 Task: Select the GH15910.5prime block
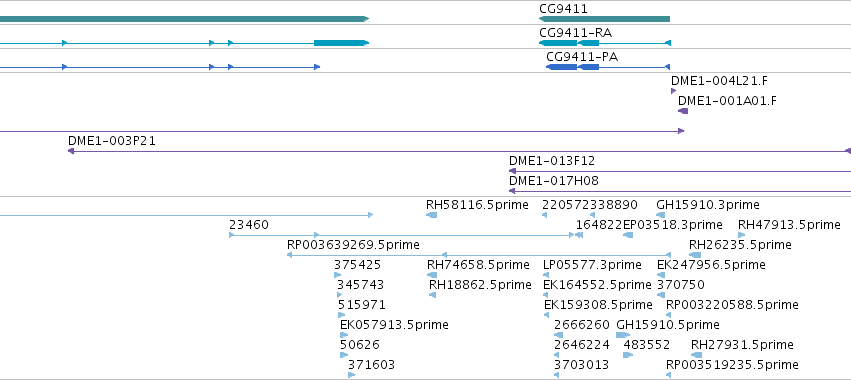(623, 335)
